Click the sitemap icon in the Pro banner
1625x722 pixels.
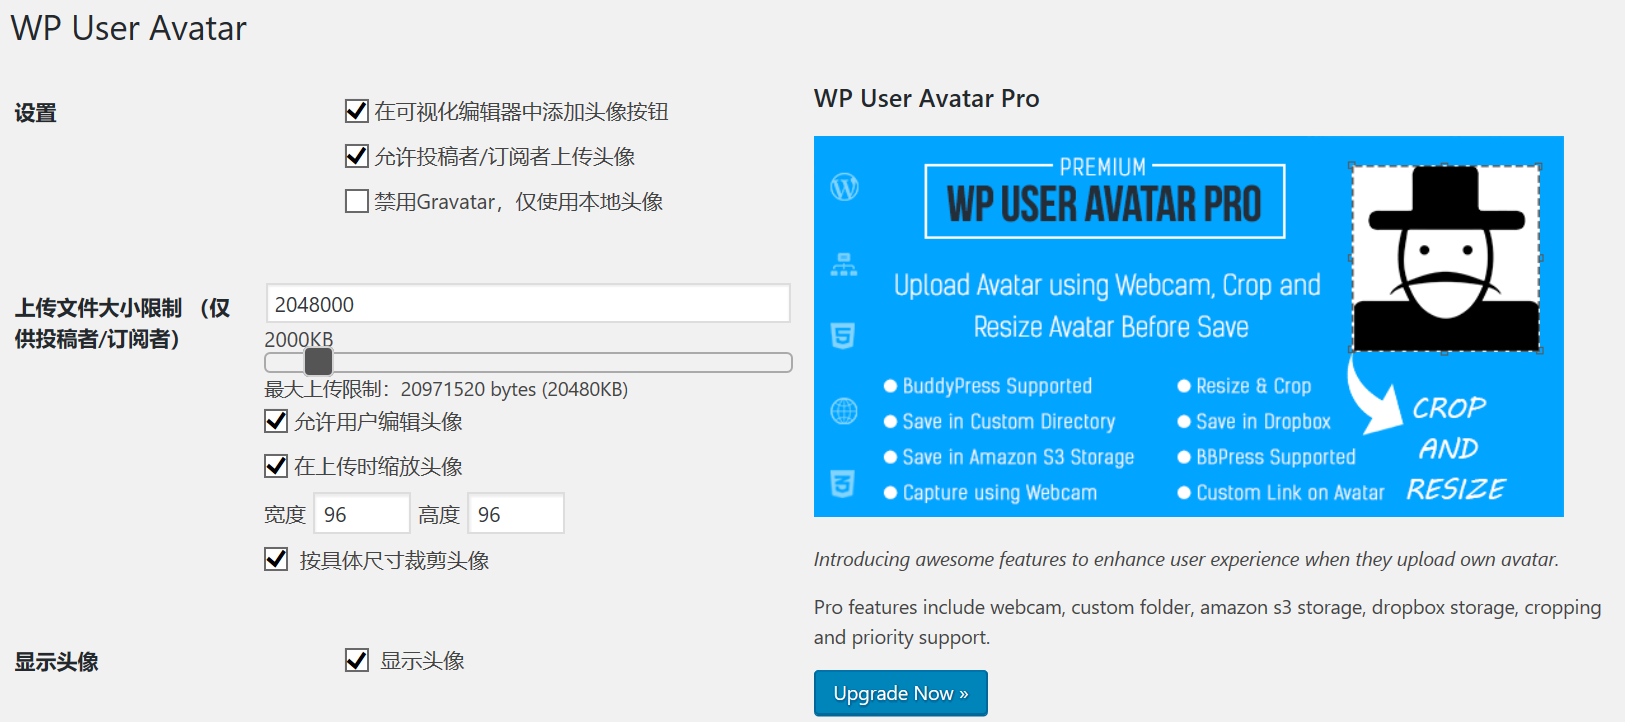pyautogui.click(x=844, y=265)
